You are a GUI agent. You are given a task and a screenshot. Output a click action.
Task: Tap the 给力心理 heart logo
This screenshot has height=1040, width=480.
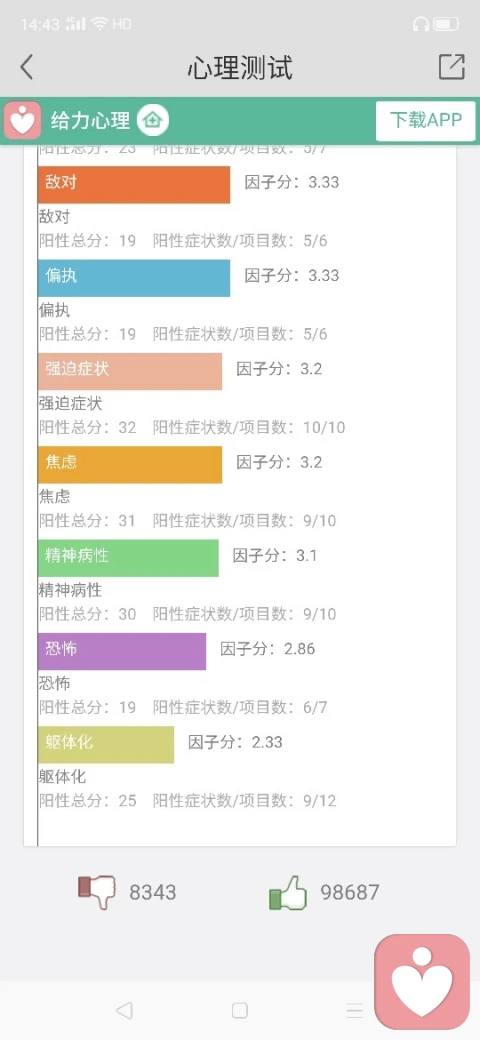tap(23, 121)
